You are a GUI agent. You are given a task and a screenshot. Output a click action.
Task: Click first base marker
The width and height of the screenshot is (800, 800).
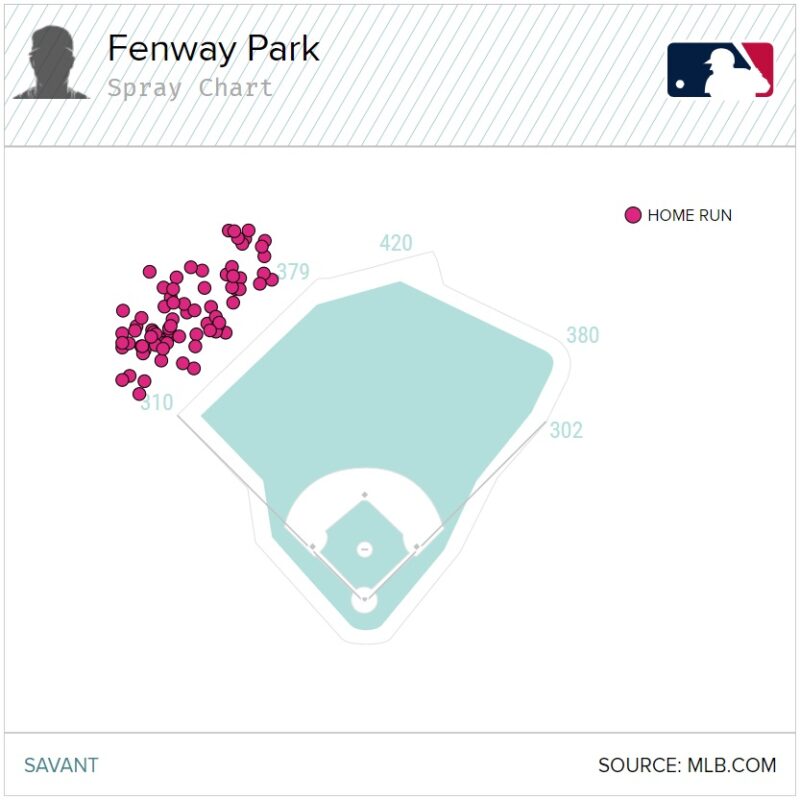click(417, 547)
